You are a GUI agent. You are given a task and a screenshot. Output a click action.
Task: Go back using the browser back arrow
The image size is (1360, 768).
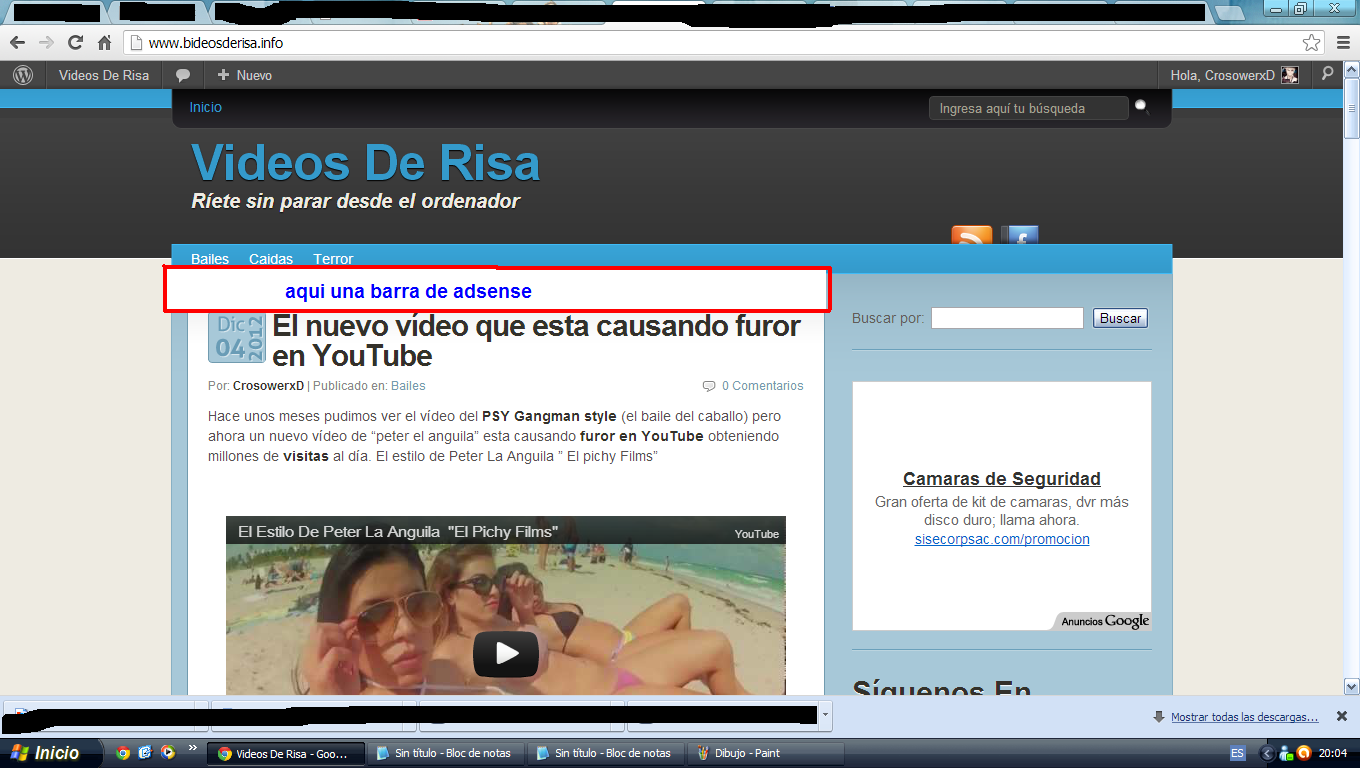point(17,42)
